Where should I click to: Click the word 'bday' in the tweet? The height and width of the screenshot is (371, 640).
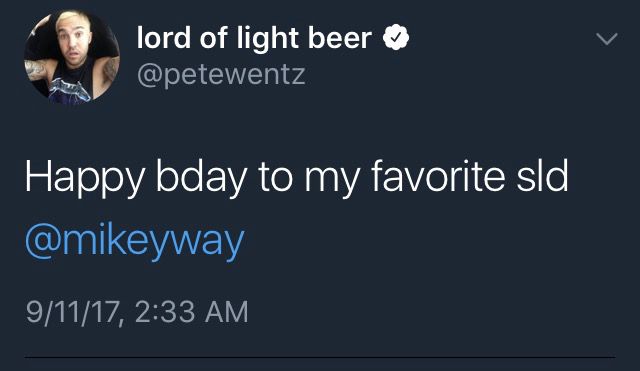coord(201,178)
